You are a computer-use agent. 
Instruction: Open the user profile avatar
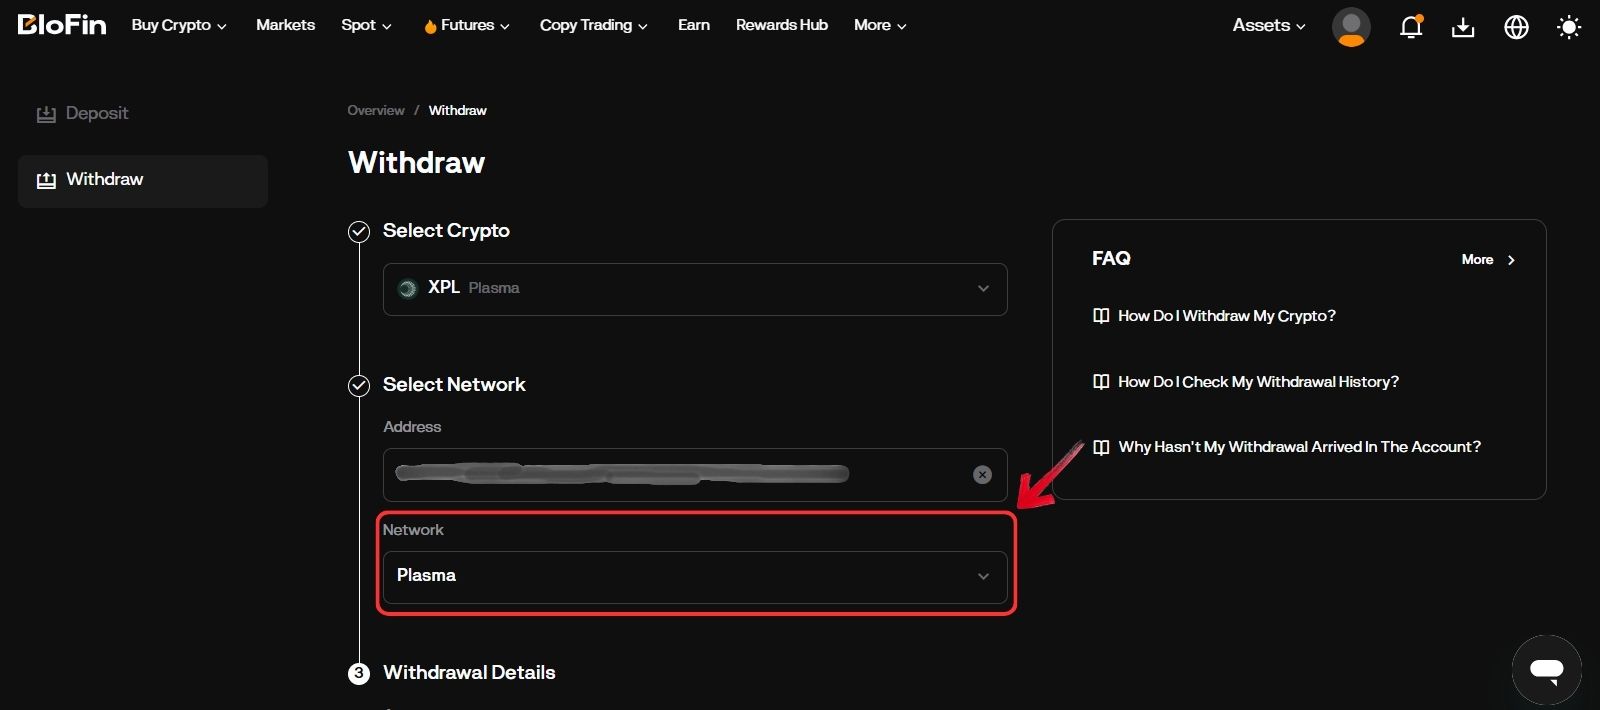1350,27
